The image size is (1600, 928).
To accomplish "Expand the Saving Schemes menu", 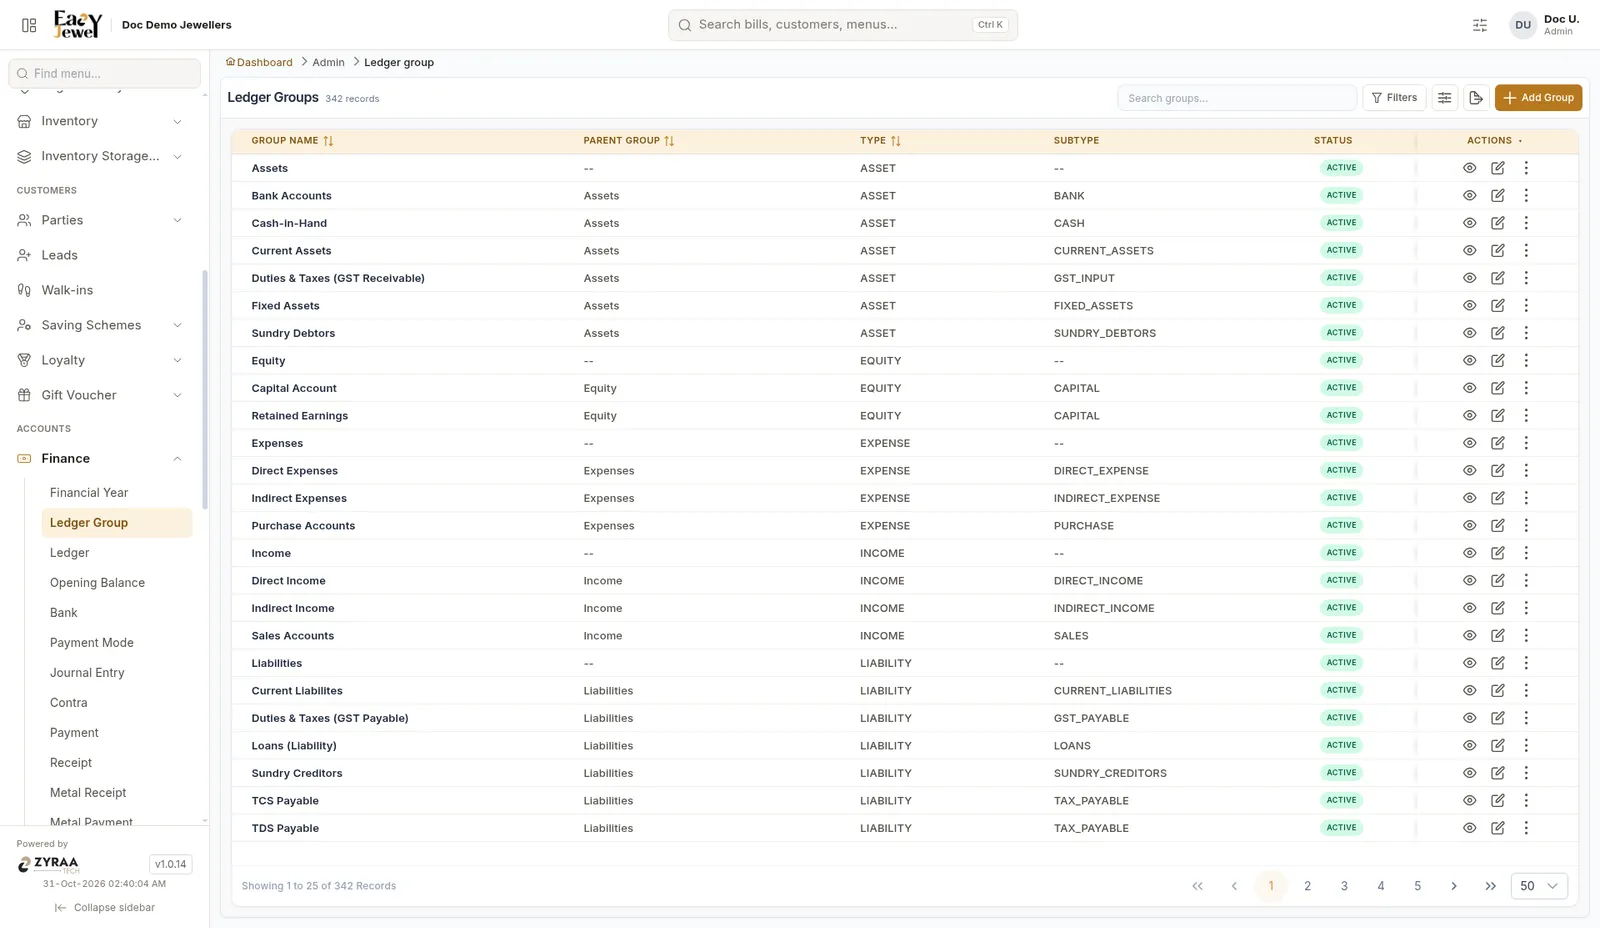I will coord(100,325).
